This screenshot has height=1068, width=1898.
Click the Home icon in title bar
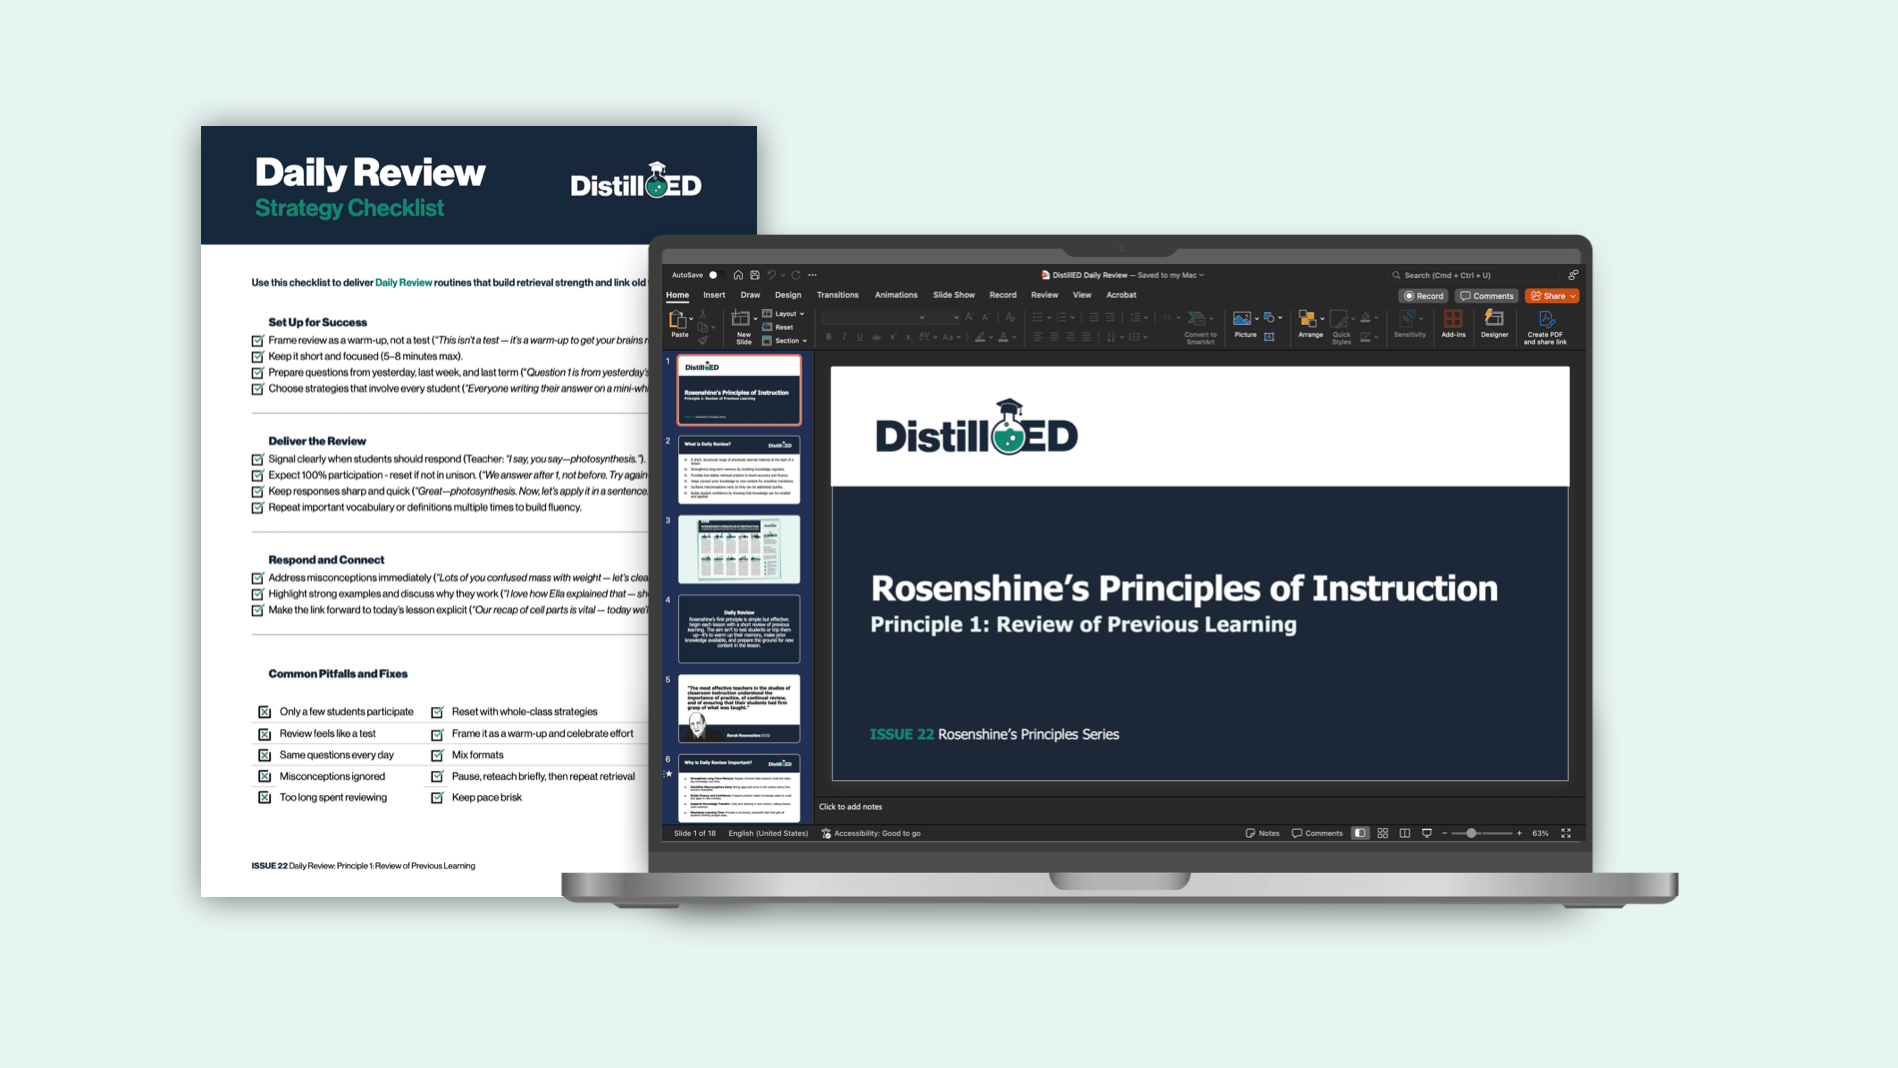coord(738,275)
